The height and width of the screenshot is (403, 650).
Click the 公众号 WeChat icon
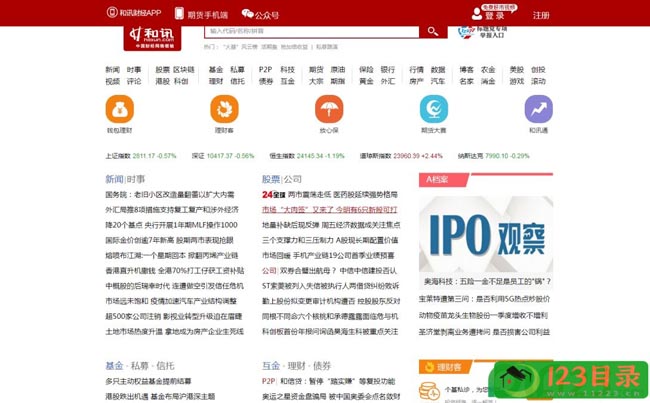tap(247, 14)
